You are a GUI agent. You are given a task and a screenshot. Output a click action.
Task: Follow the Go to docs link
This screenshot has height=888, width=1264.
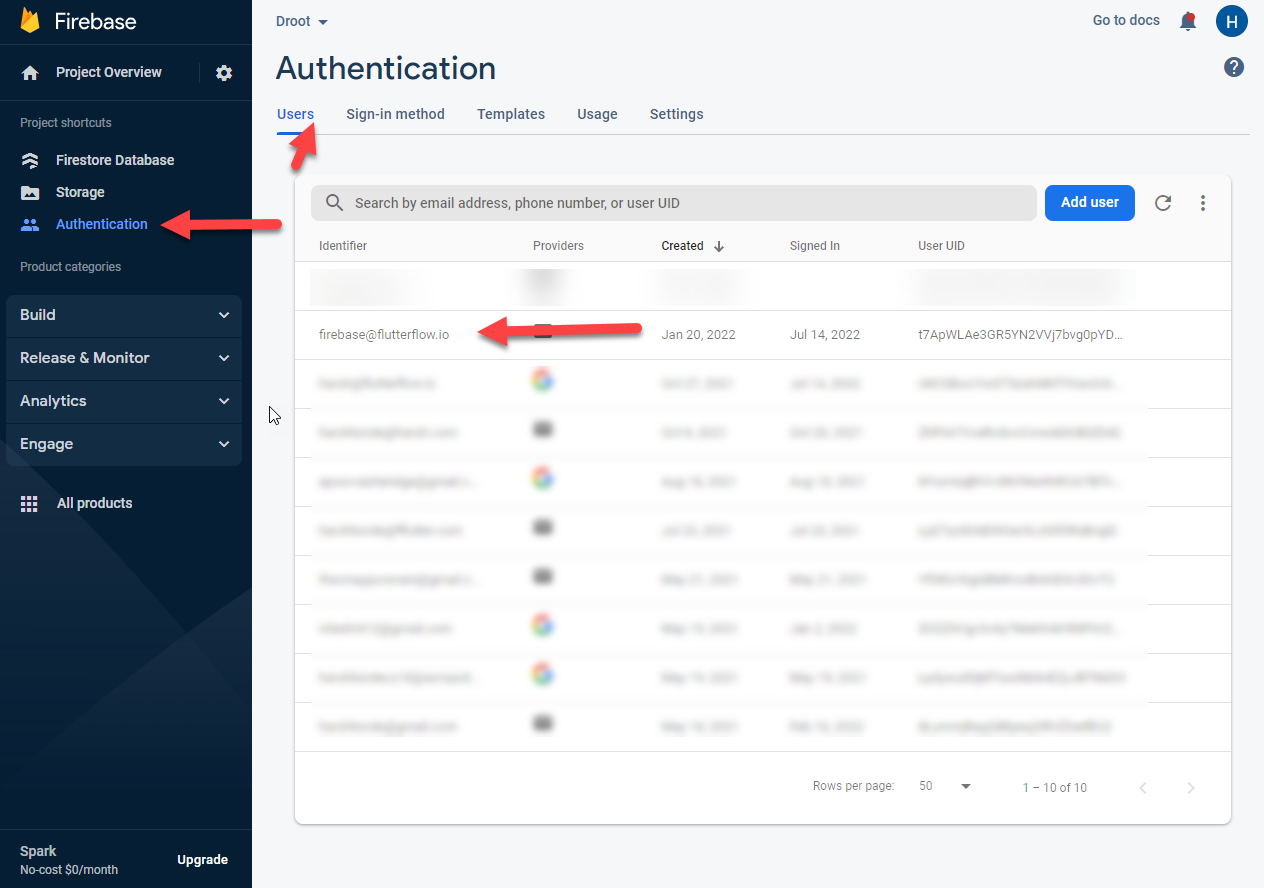pyautogui.click(x=1126, y=20)
